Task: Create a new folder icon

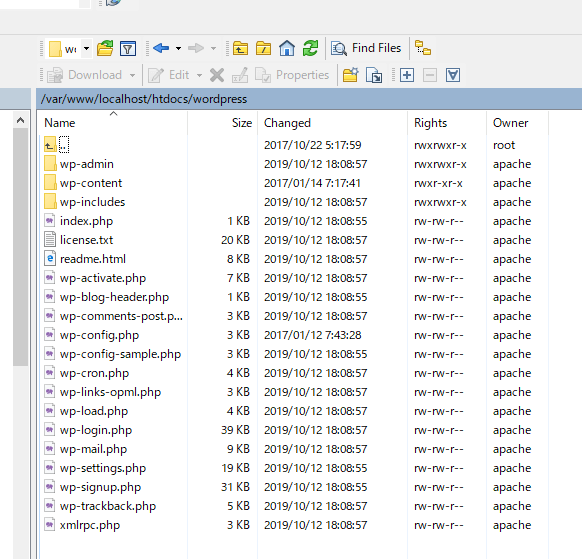Action: (351, 75)
